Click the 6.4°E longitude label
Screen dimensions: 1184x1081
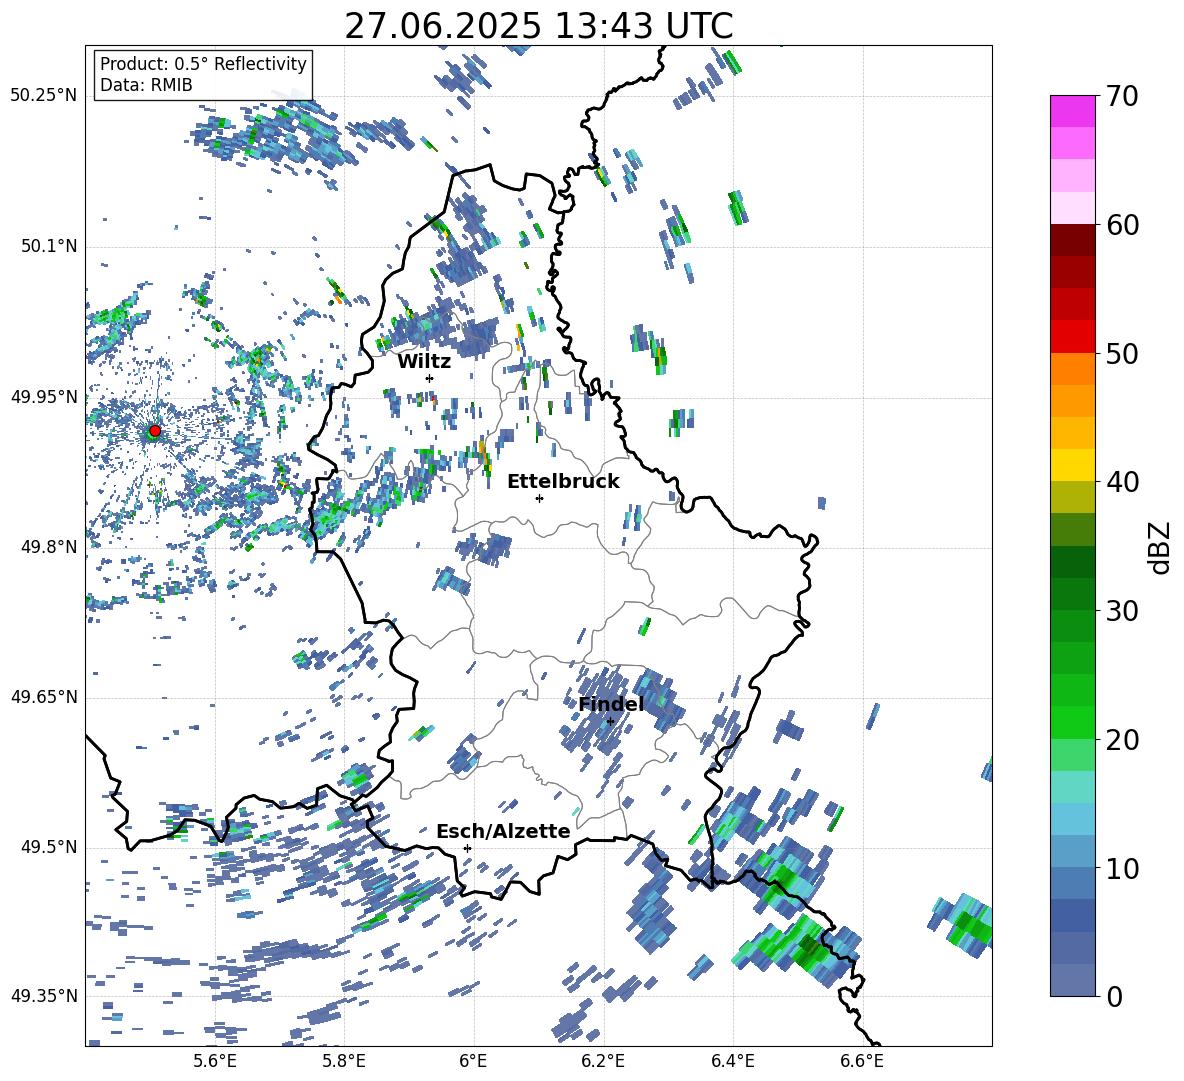tap(732, 1061)
